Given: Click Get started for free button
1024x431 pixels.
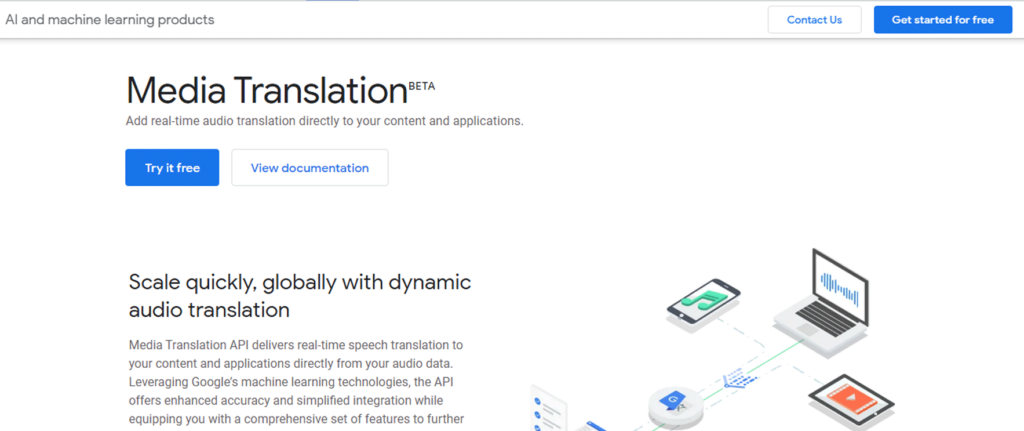Looking at the screenshot, I should point(943,20).
